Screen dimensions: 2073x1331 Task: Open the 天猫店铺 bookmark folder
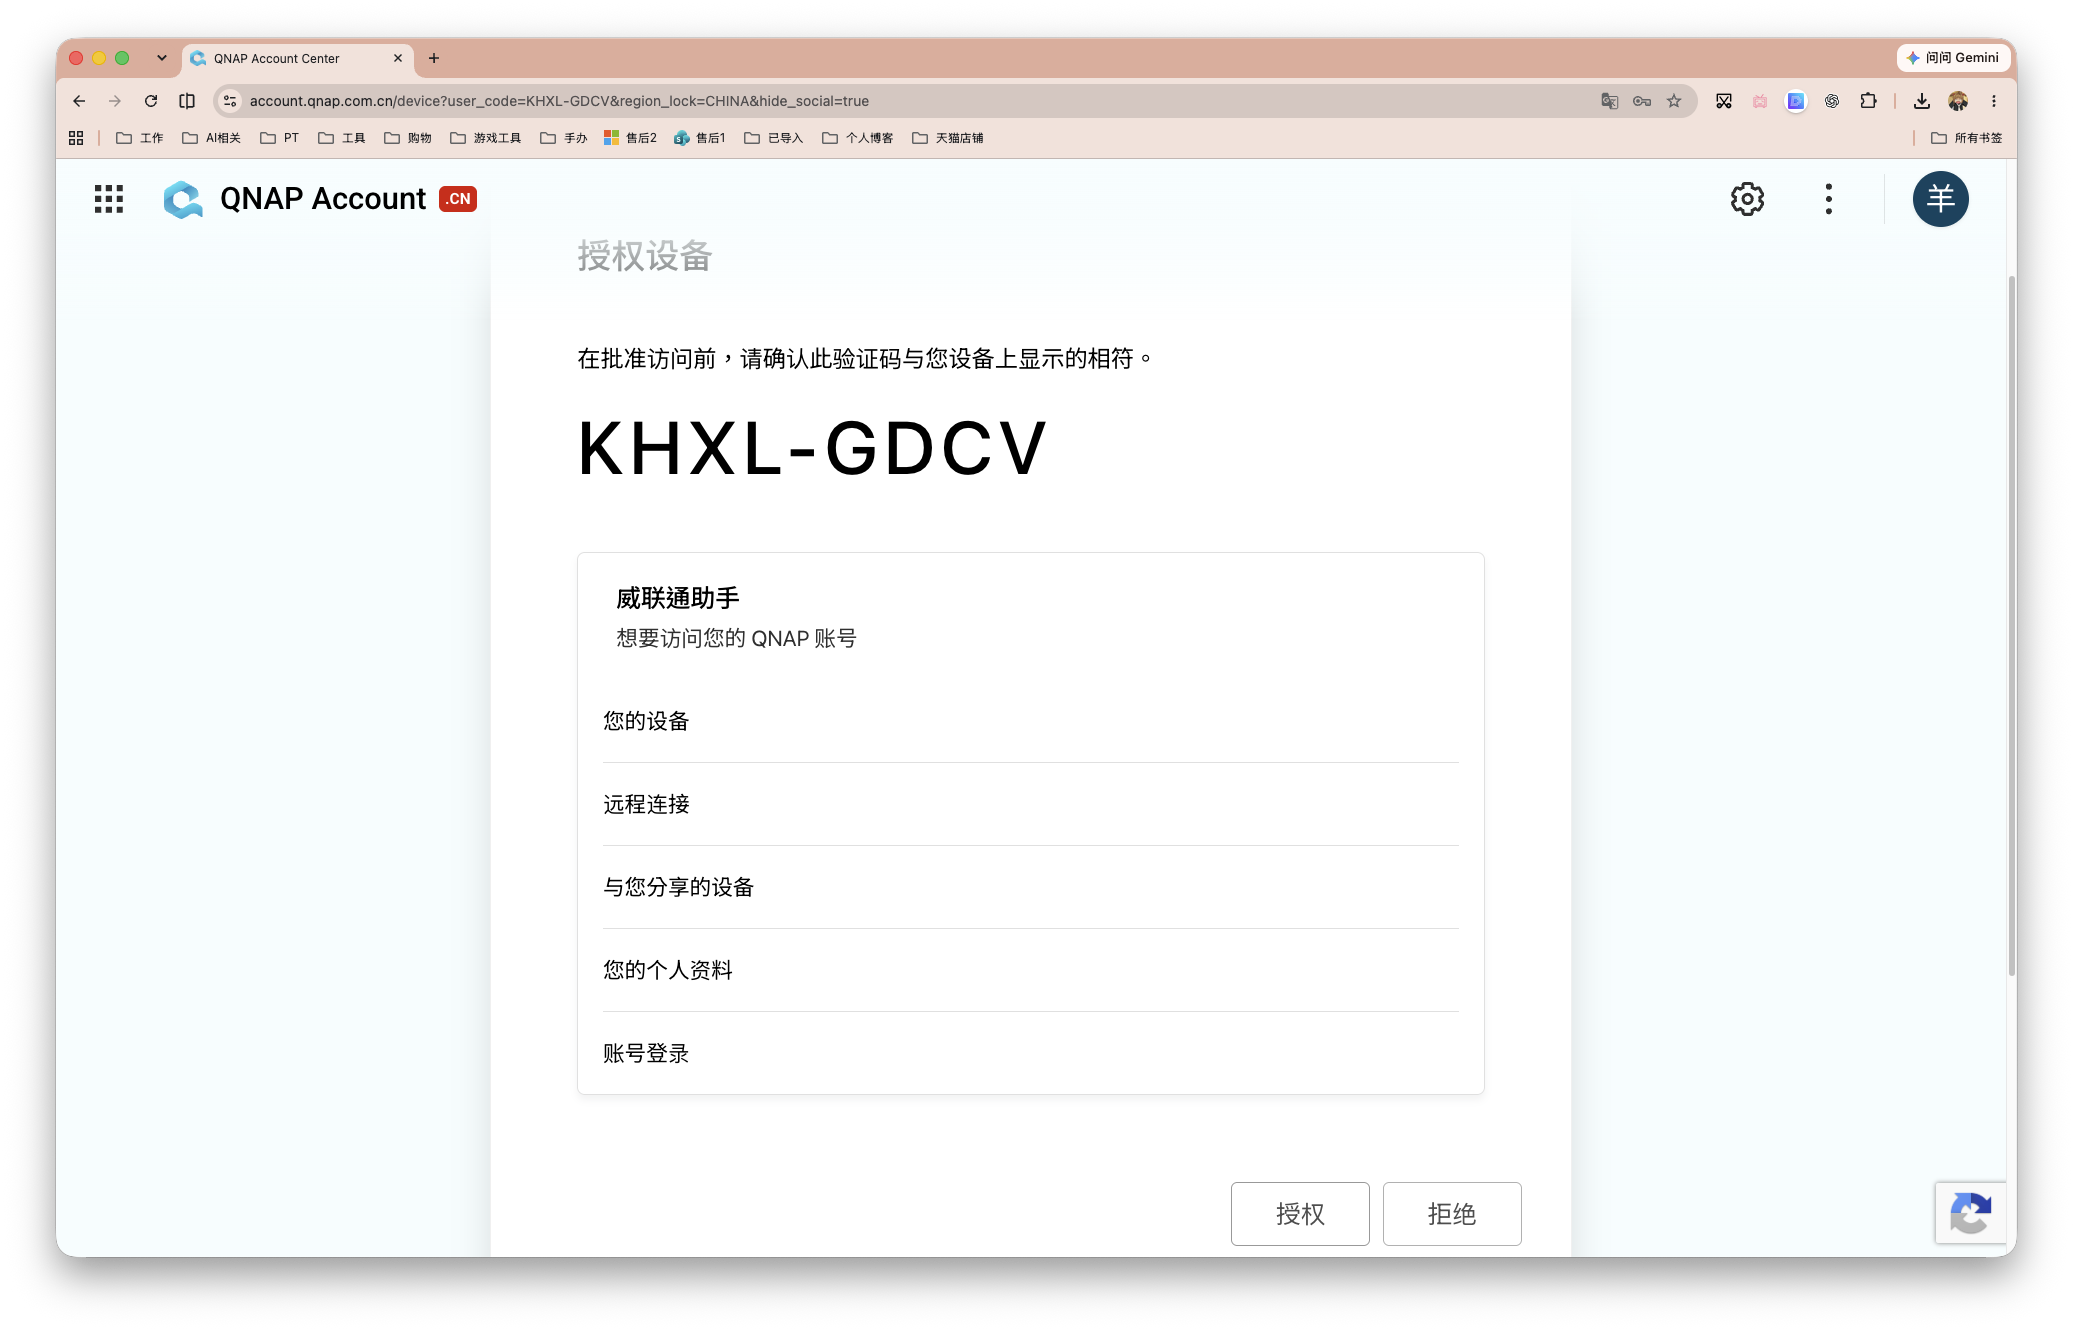tap(947, 138)
